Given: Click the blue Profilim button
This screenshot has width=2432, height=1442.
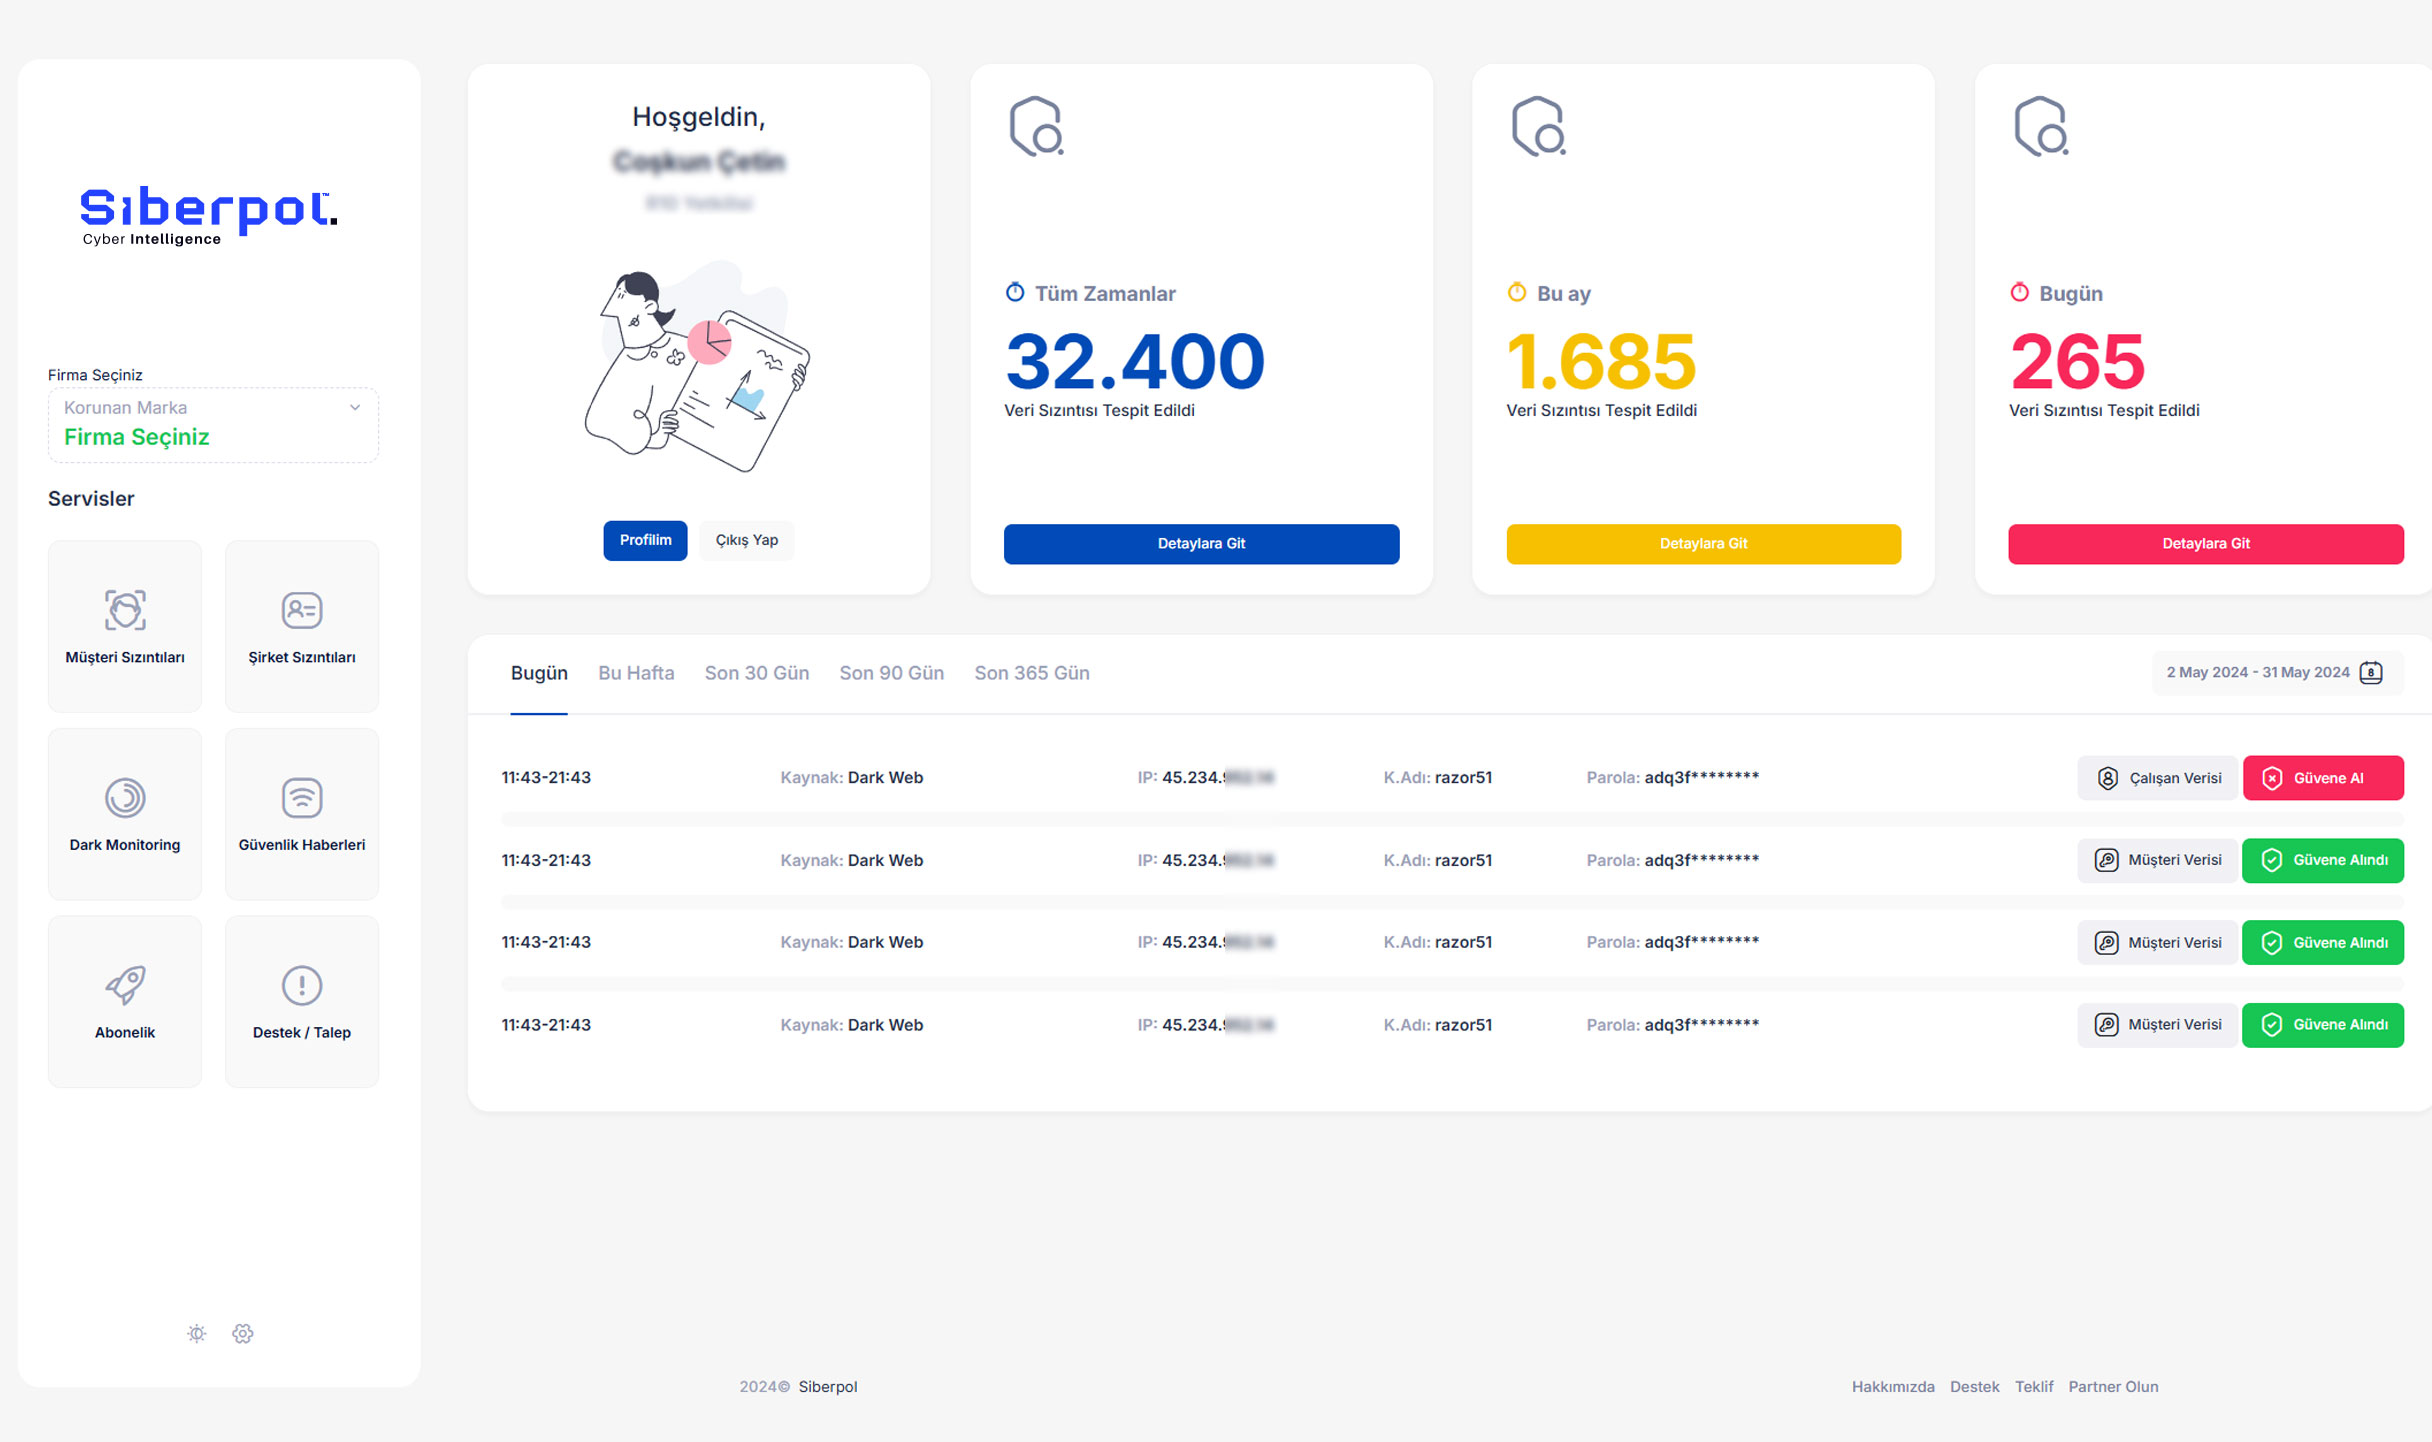Looking at the screenshot, I should pos(645,540).
